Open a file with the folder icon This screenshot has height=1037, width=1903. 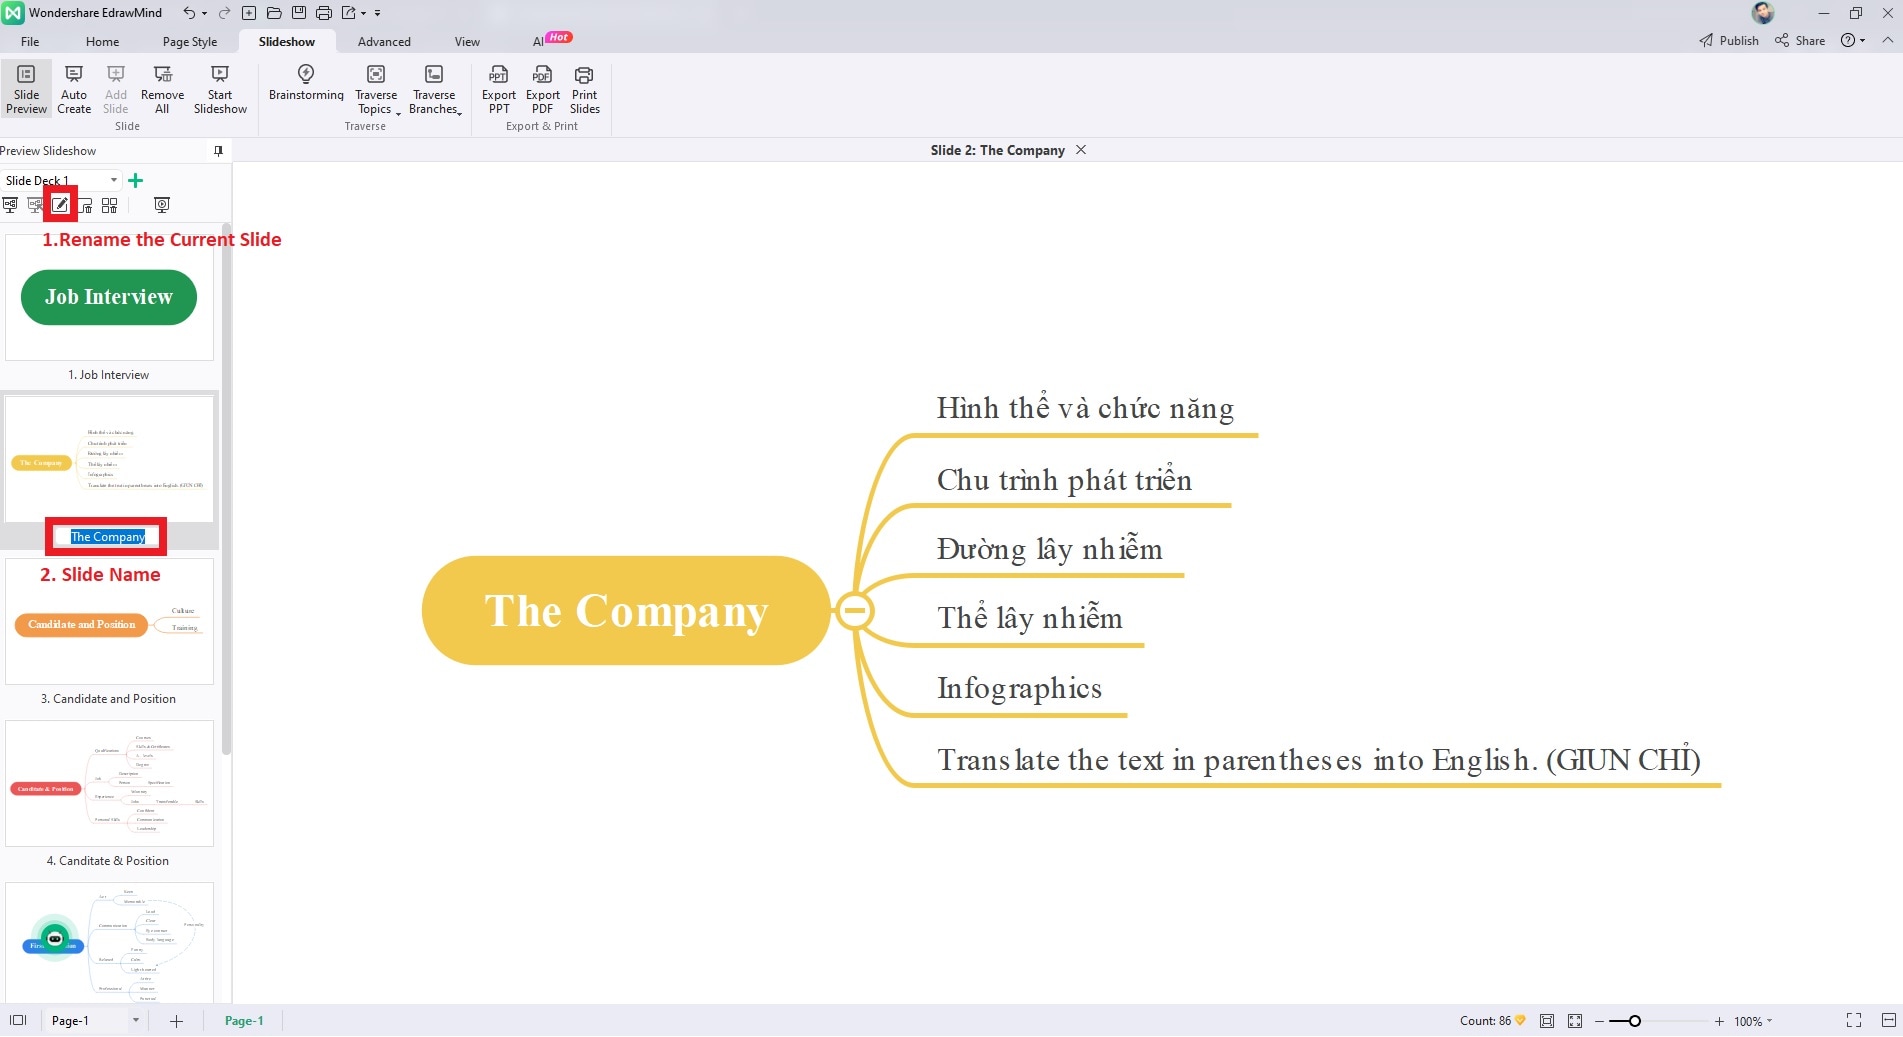(274, 13)
